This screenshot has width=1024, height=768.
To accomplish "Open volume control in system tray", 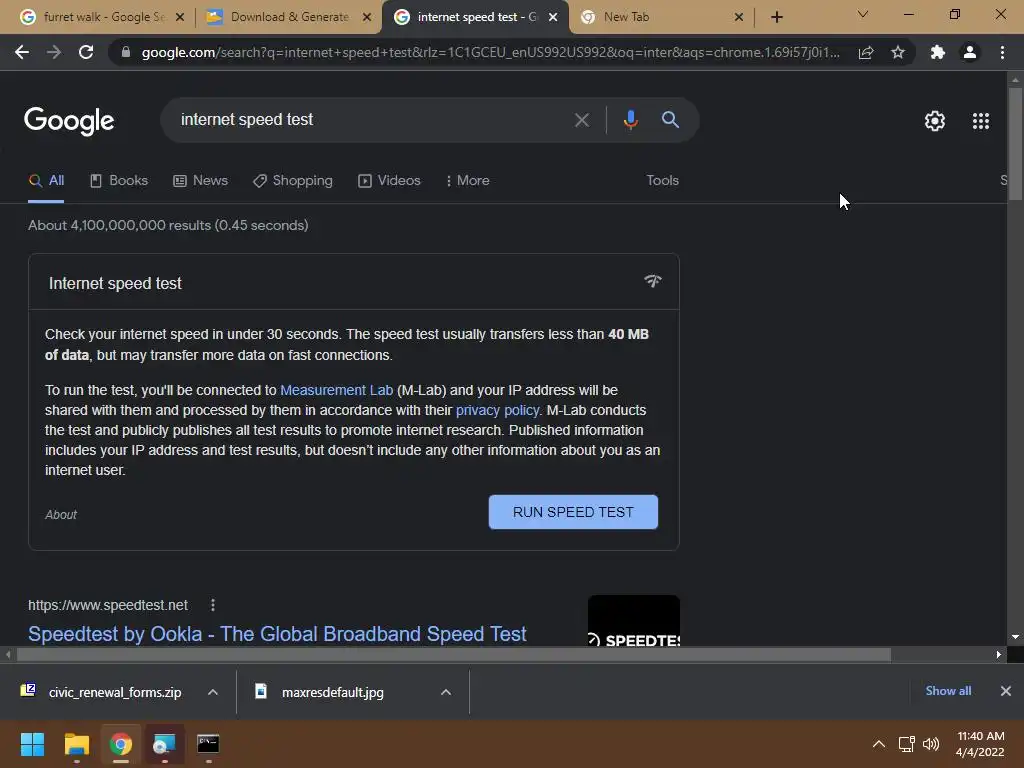I will (x=931, y=744).
